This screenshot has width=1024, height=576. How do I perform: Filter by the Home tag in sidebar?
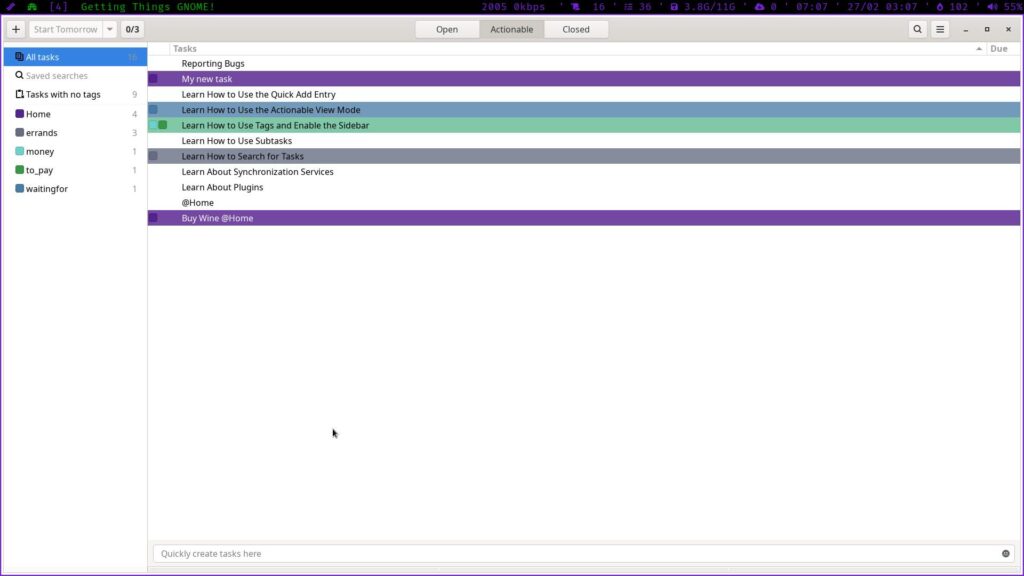click(76, 114)
